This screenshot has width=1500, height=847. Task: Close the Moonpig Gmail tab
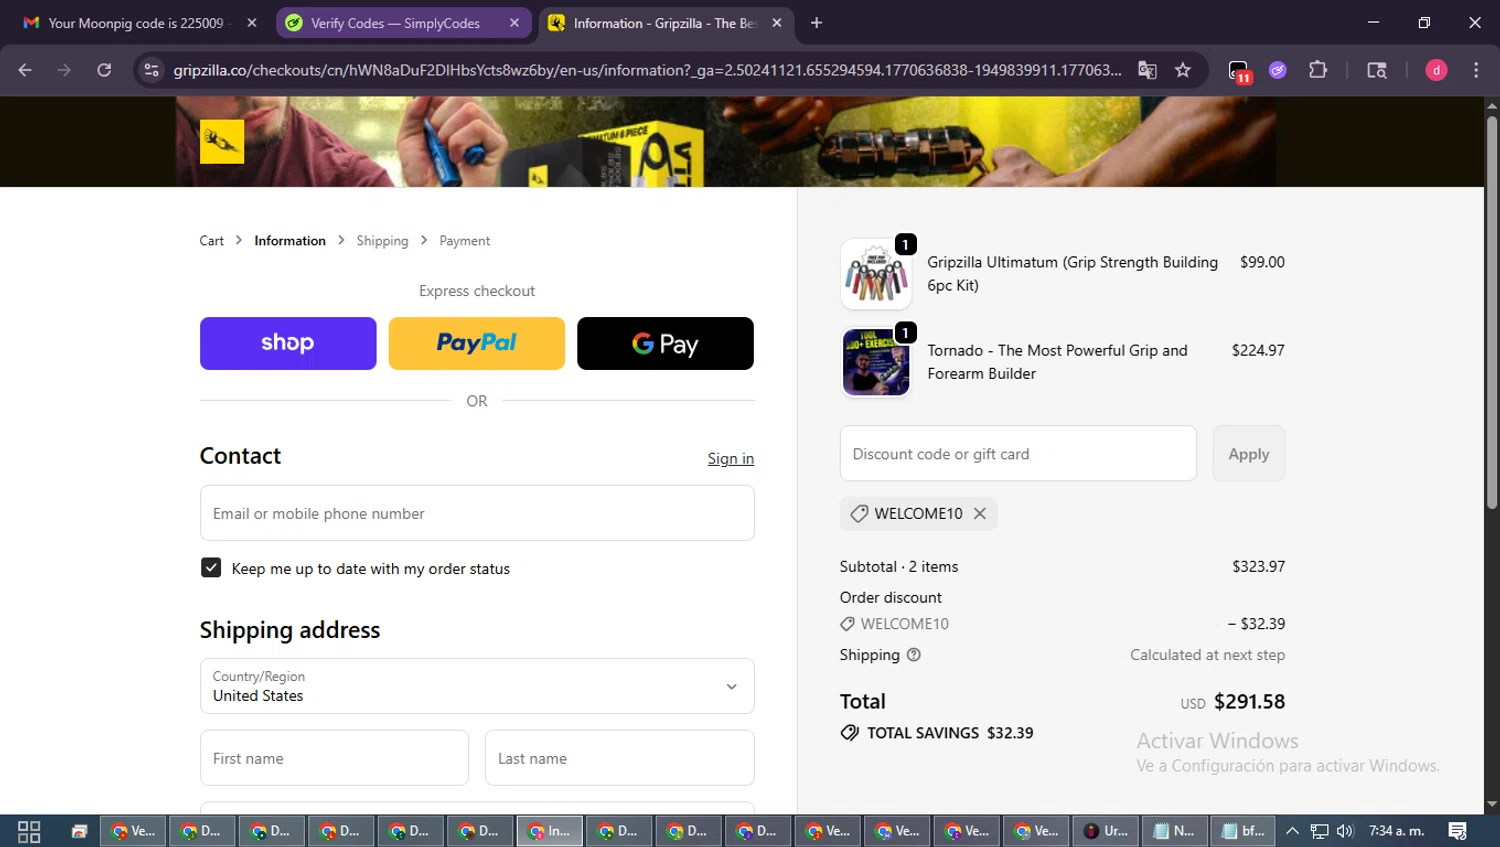pos(252,23)
